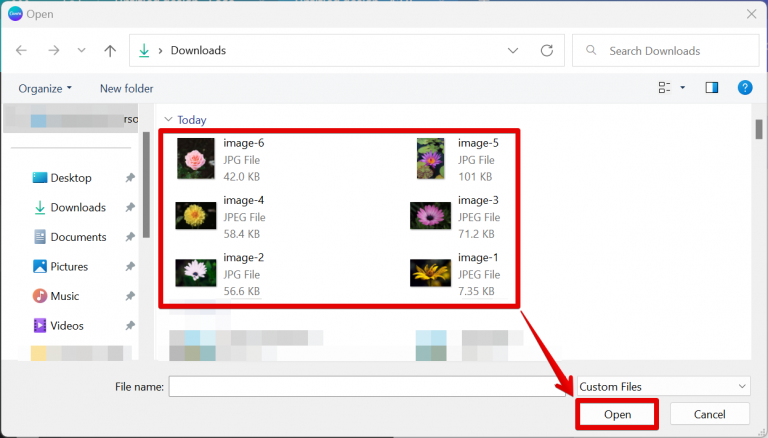
Task: Select the image-1 yellow lily thumbnail
Action: click(x=430, y=272)
